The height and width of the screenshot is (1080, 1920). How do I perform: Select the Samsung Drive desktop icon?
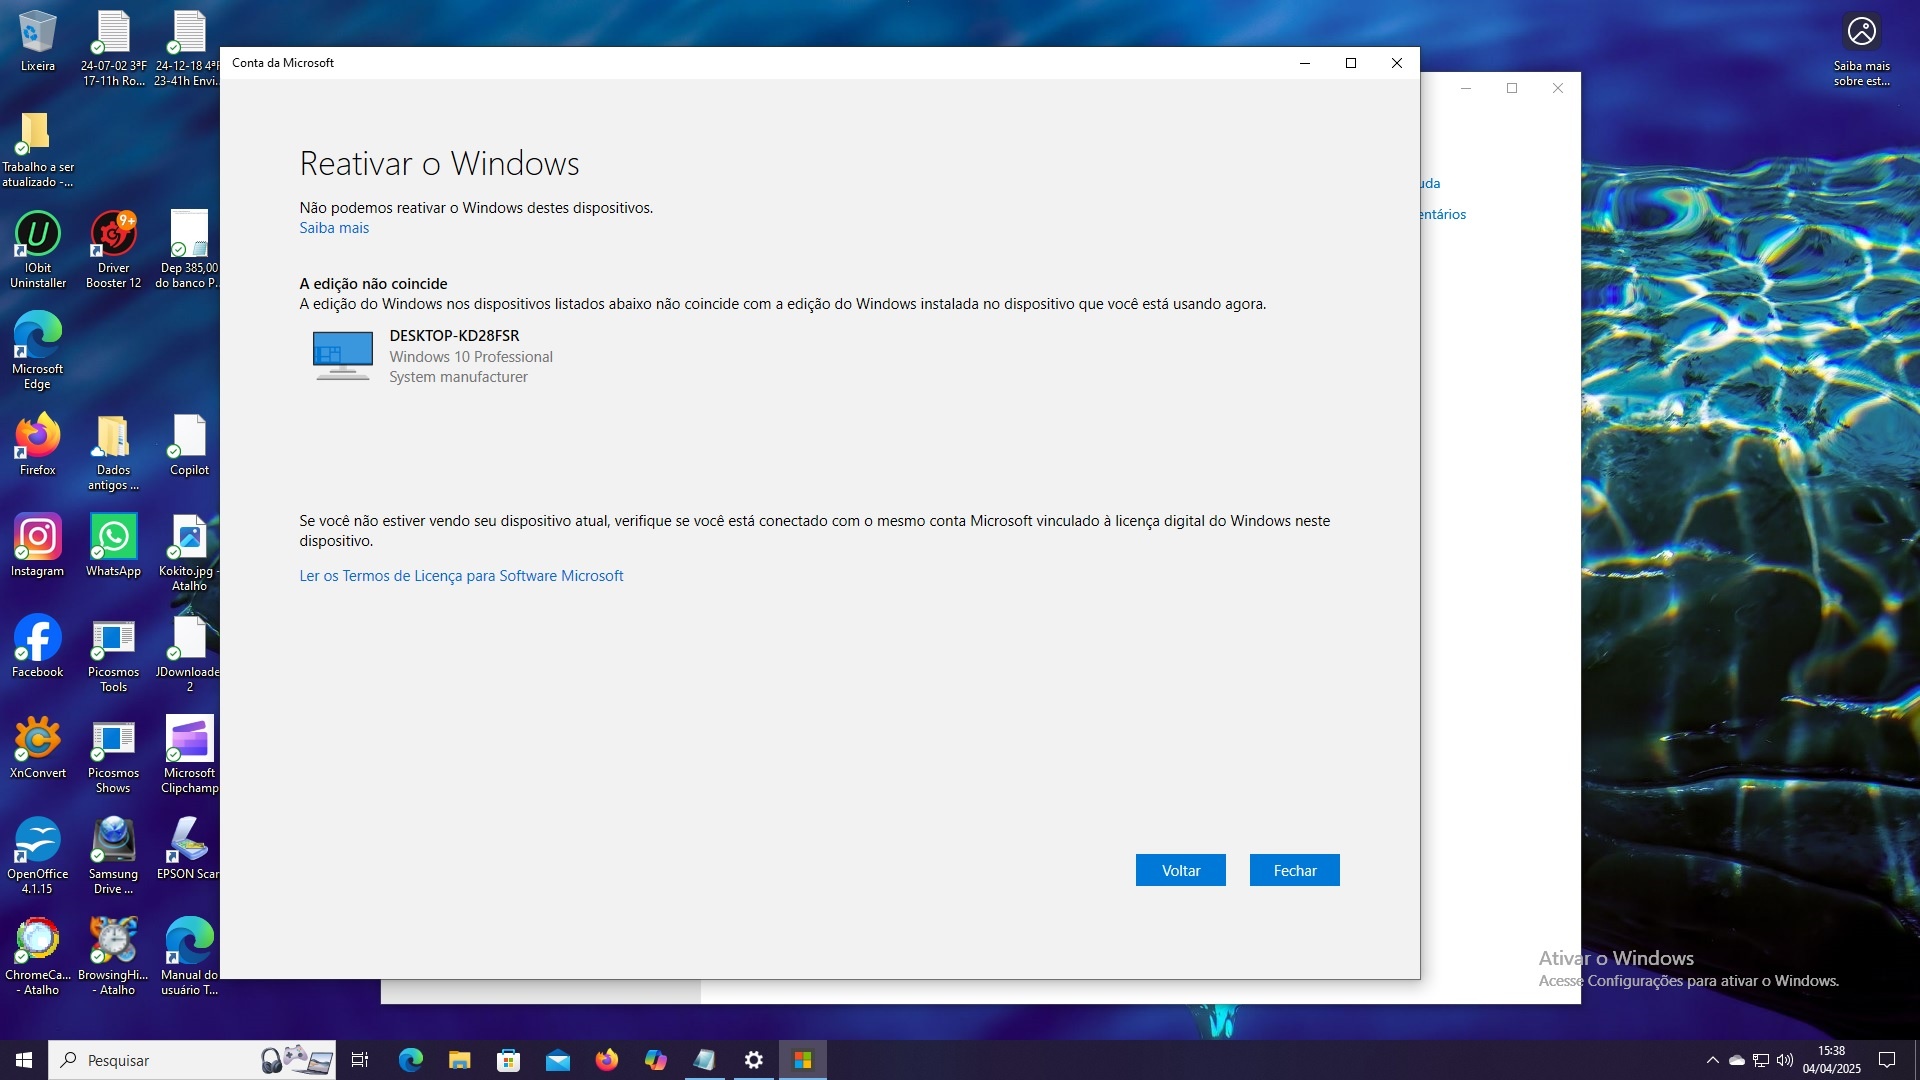[113, 856]
